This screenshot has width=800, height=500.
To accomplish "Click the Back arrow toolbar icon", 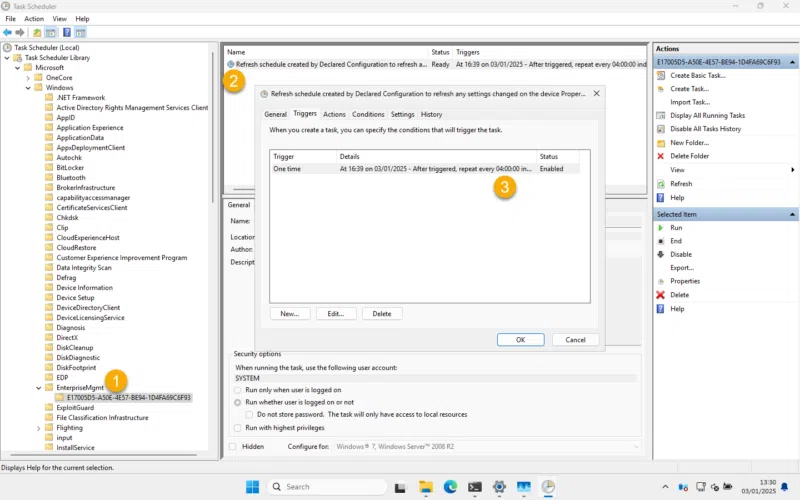I will click(x=8, y=32).
